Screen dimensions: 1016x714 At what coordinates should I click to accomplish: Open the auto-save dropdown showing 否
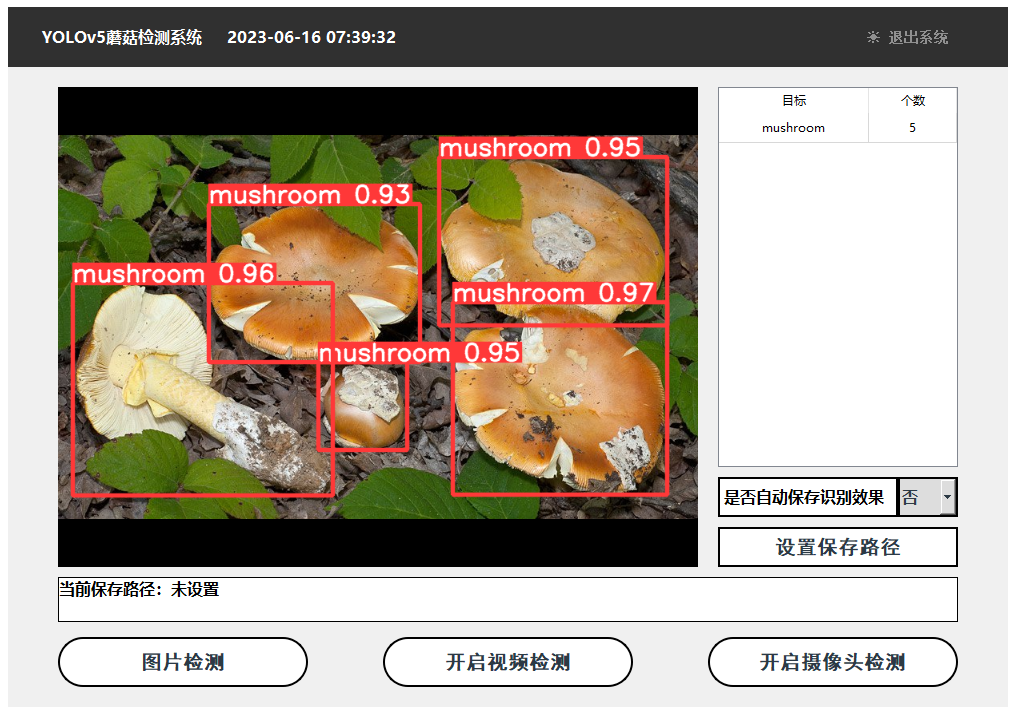point(927,497)
